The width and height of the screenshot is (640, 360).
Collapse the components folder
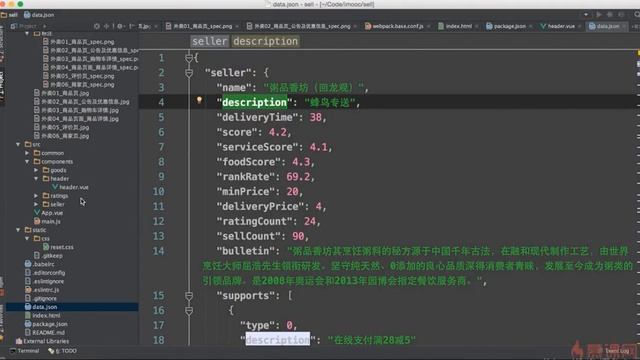pos(27,162)
